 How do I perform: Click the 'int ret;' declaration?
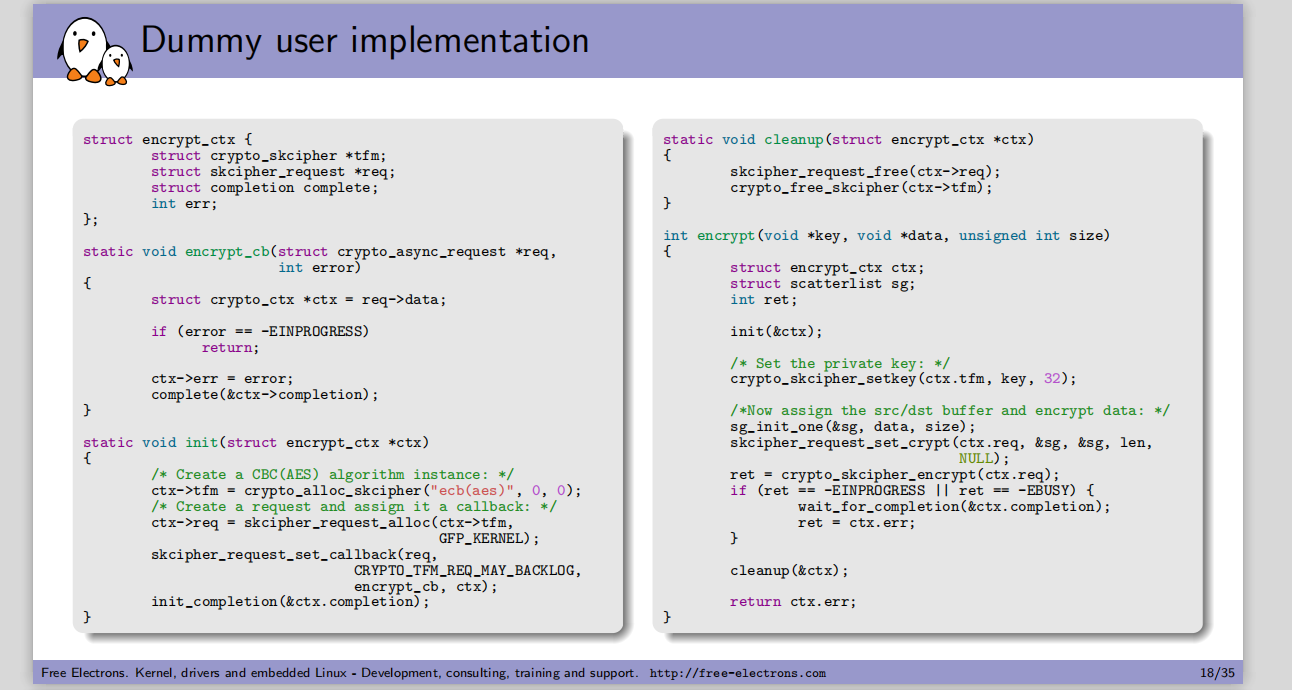(x=763, y=300)
